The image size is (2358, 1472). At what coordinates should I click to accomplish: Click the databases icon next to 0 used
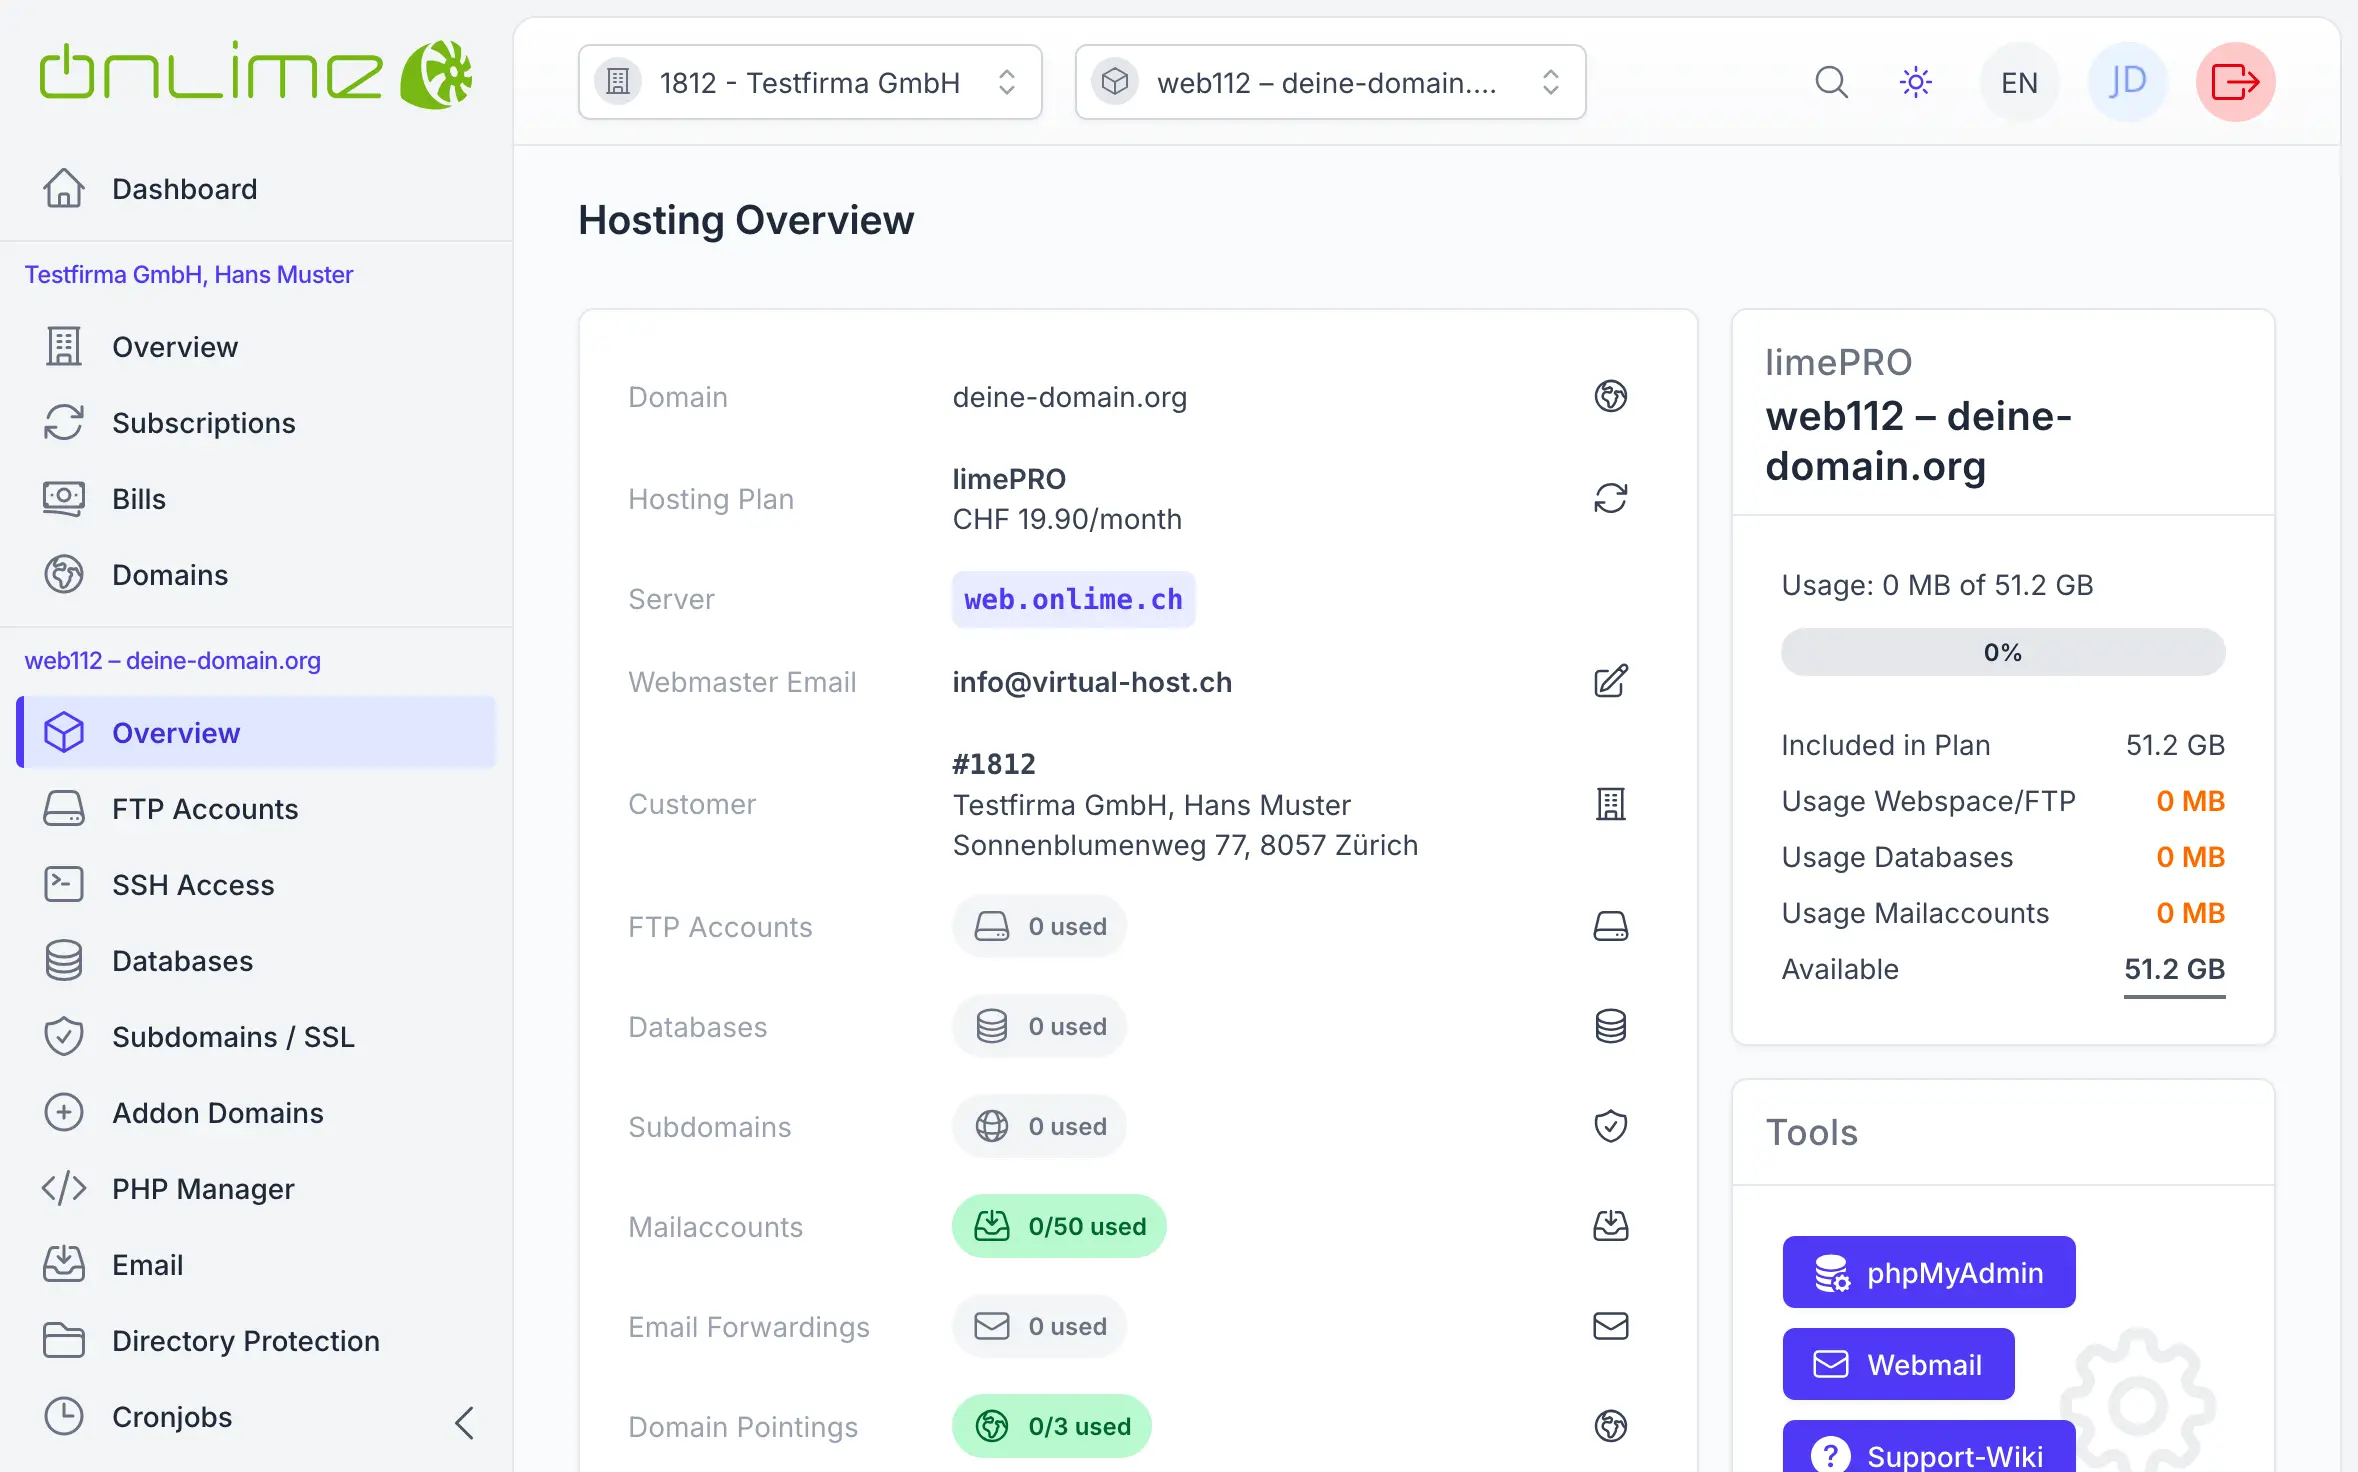1611,1026
